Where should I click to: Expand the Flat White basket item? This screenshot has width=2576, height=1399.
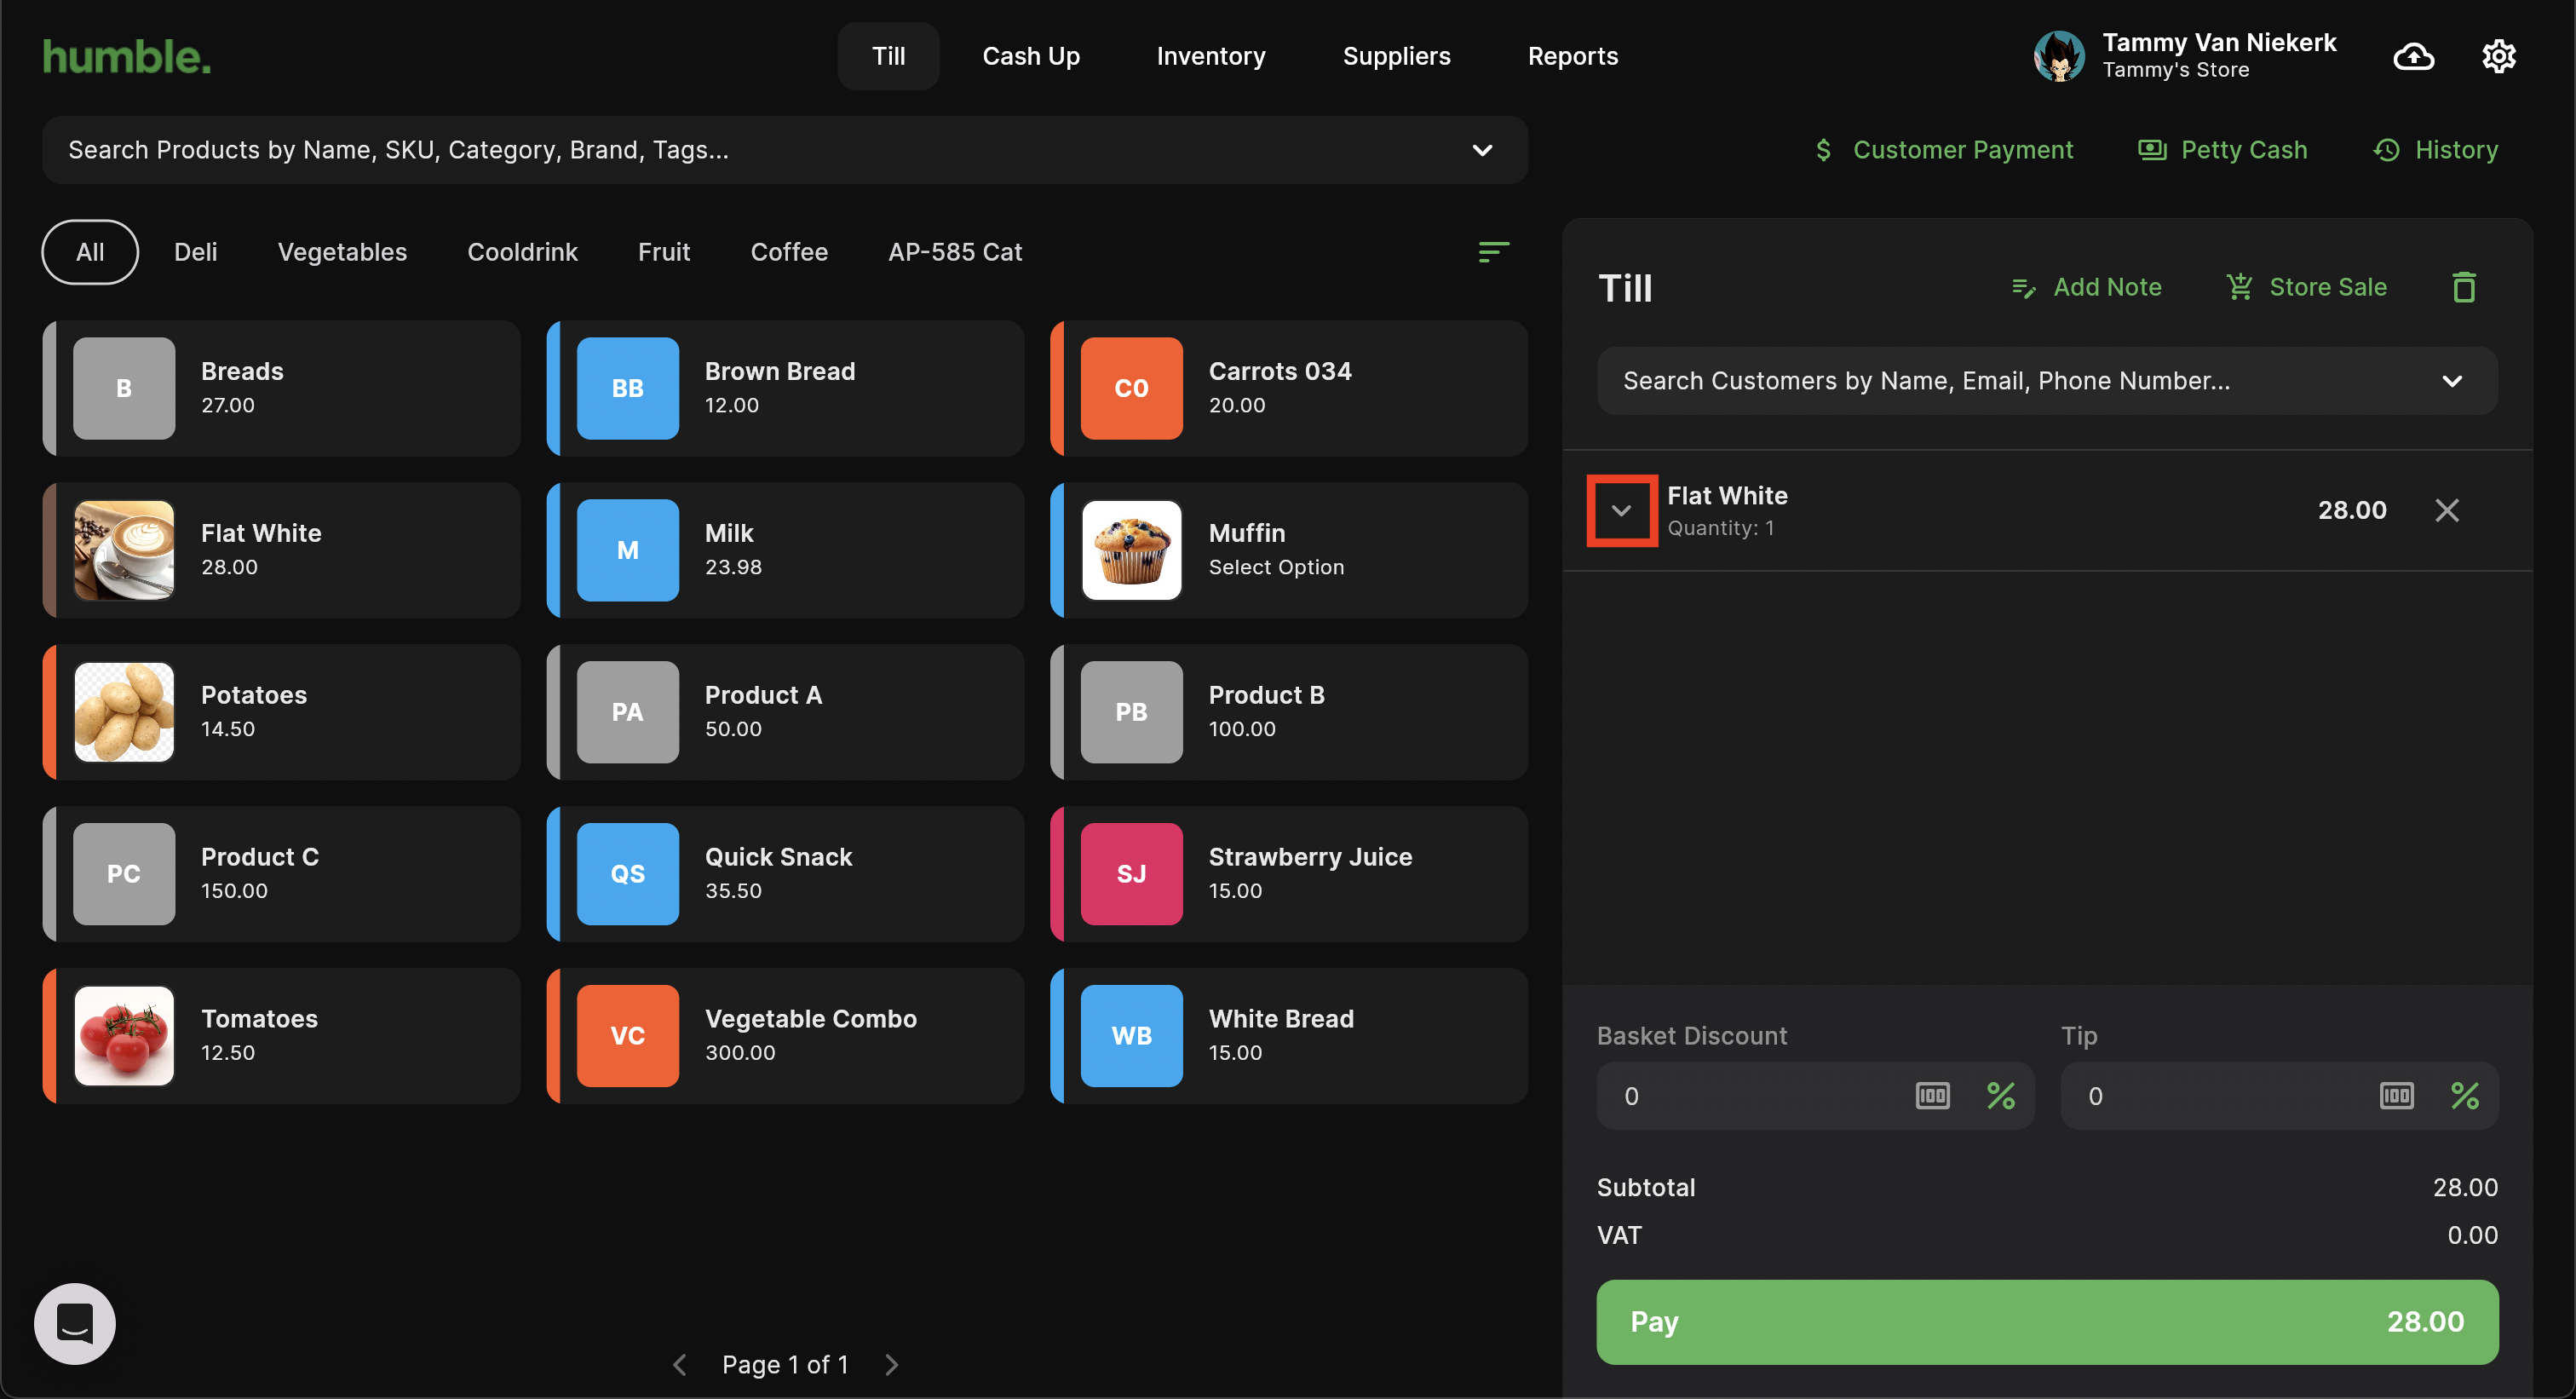click(x=1621, y=510)
